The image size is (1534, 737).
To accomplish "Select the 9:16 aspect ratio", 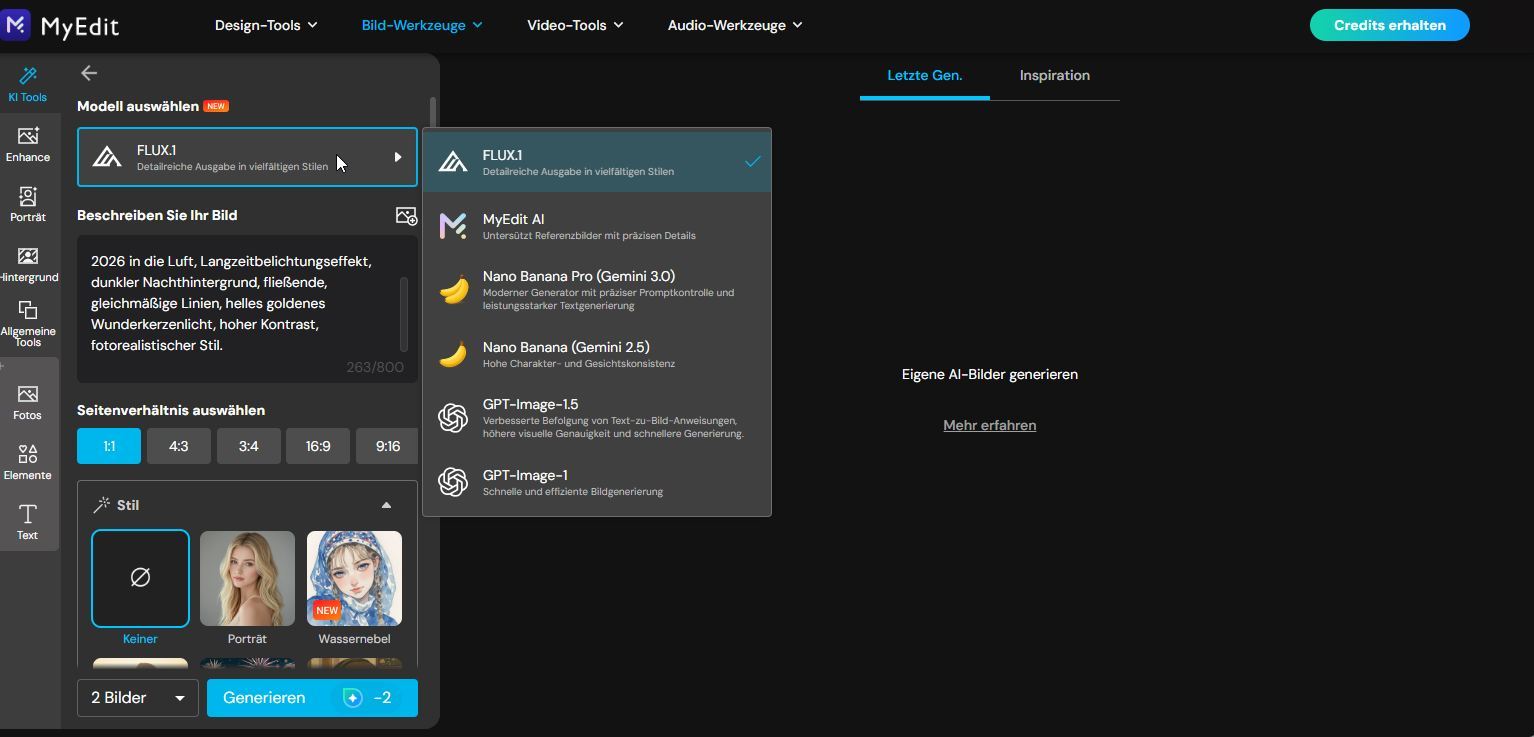I will [387, 446].
